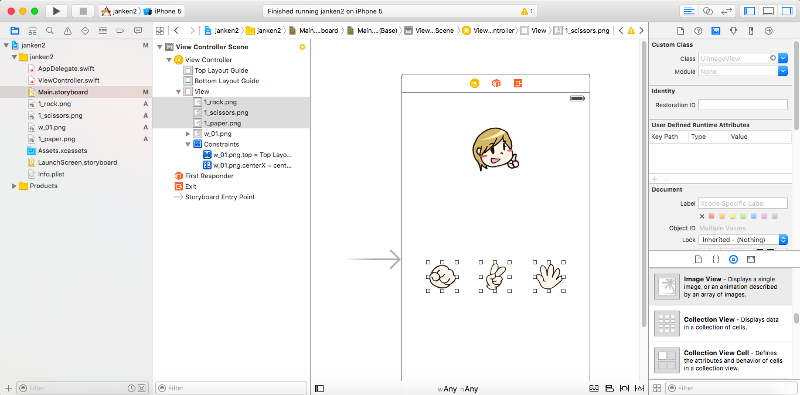Open the Symbol navigator tab
Screen dimensions: 800x395
32,31
